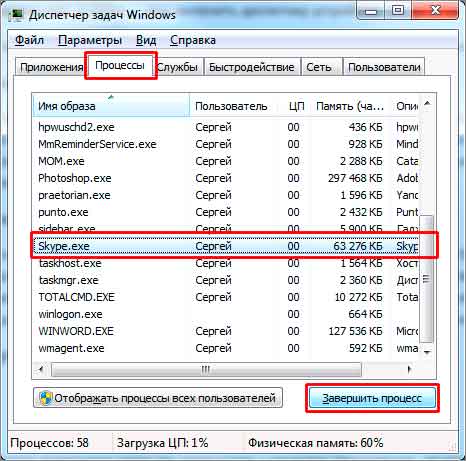Select the Photoshop.exe process row
The width and height of the screenshot is (466, 461).
point(226,178)
